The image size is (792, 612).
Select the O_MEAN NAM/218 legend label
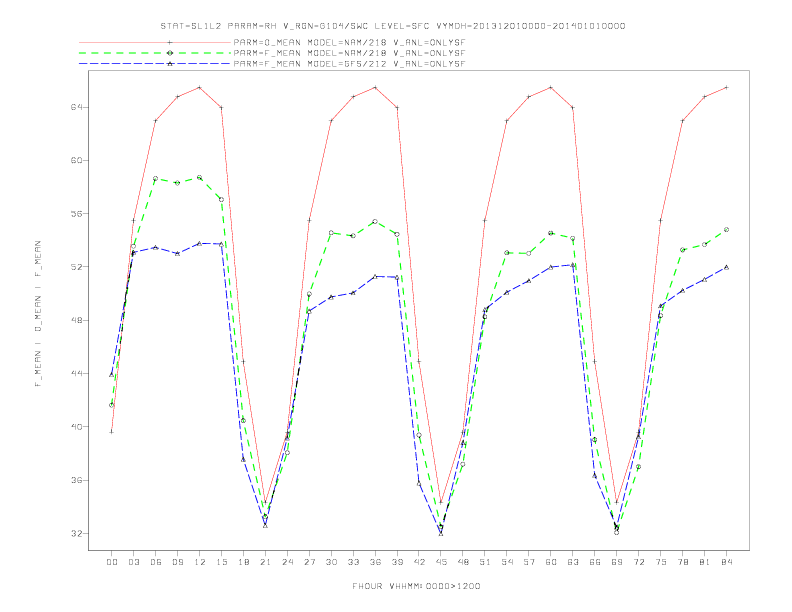click(x=349, y=43)
